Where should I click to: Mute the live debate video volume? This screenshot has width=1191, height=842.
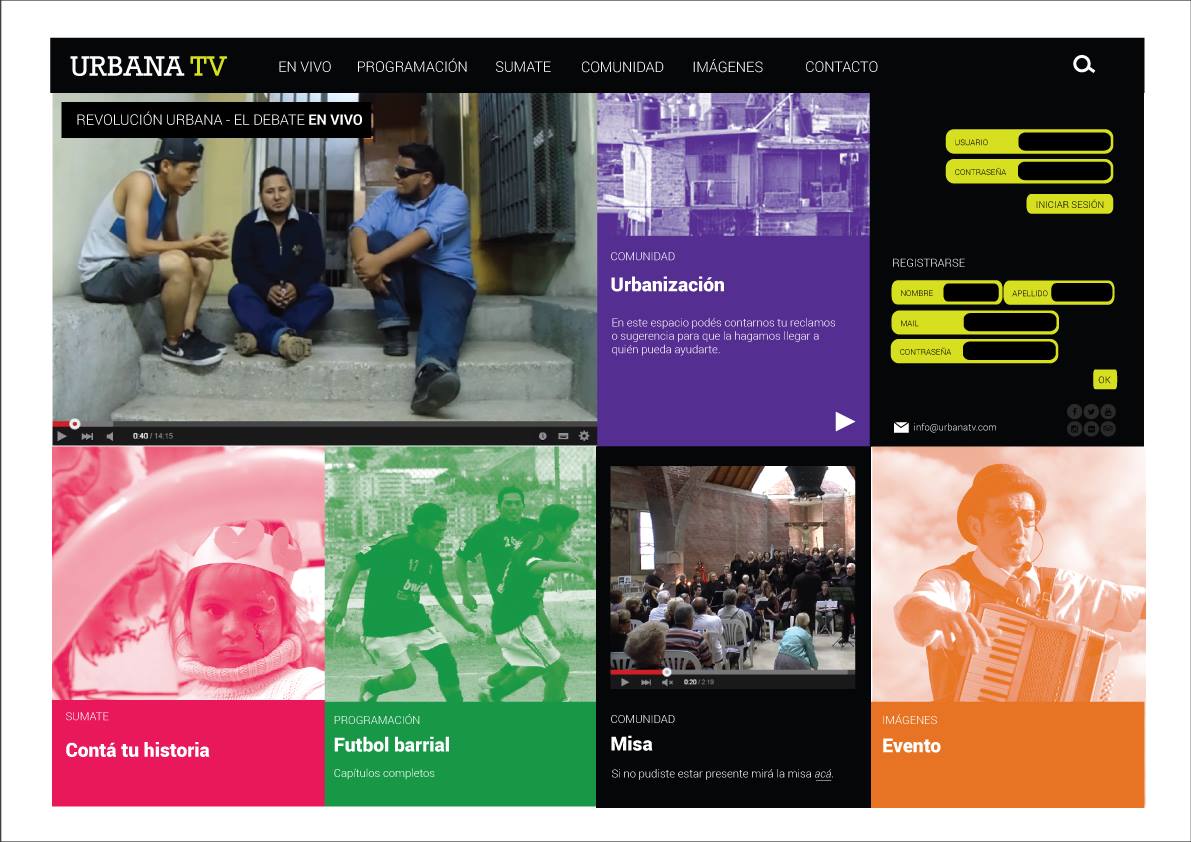pyautogui.click(x=110, y=436)
